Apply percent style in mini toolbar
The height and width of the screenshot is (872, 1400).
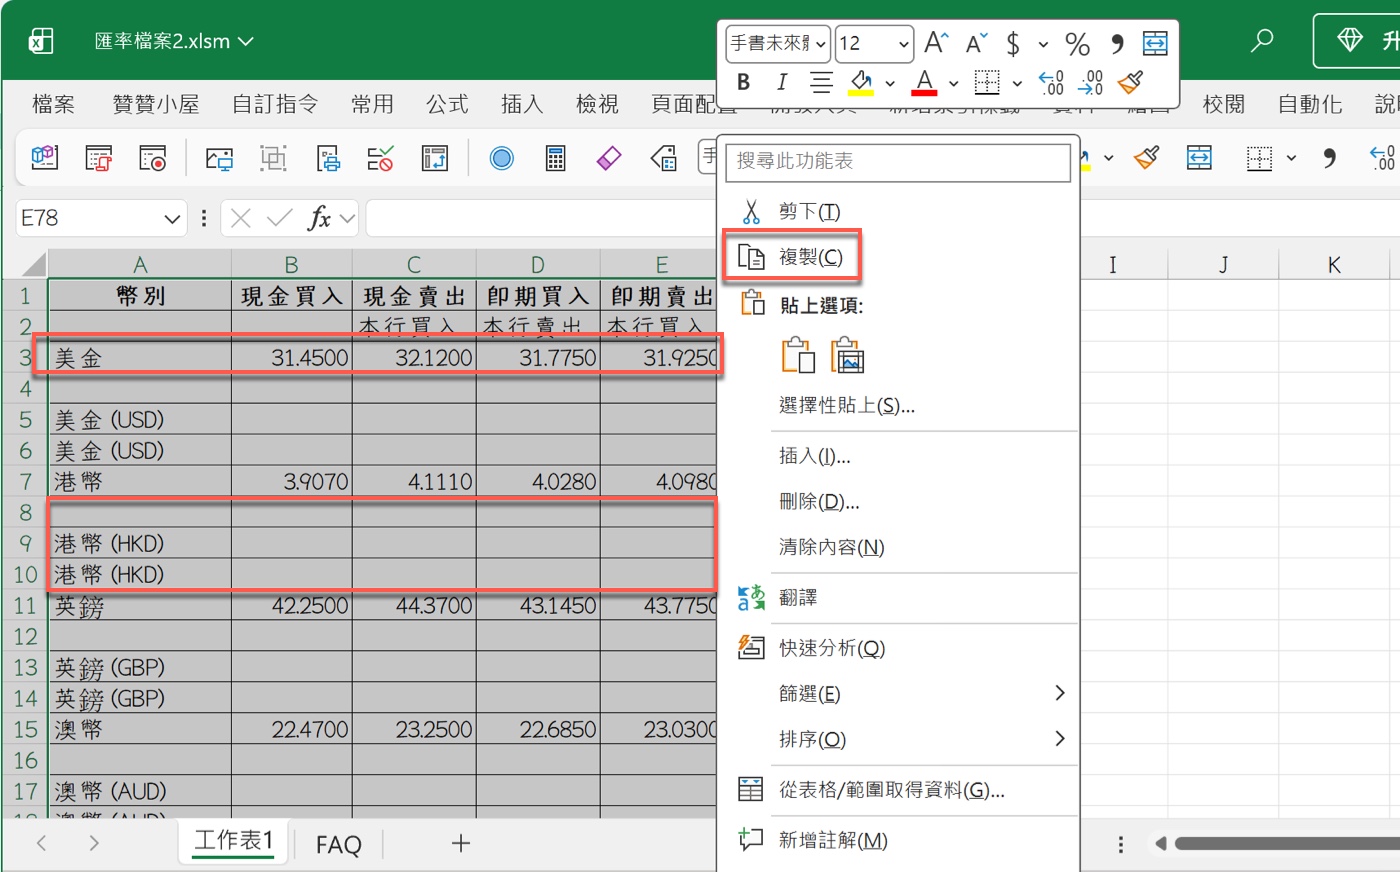1077,43
